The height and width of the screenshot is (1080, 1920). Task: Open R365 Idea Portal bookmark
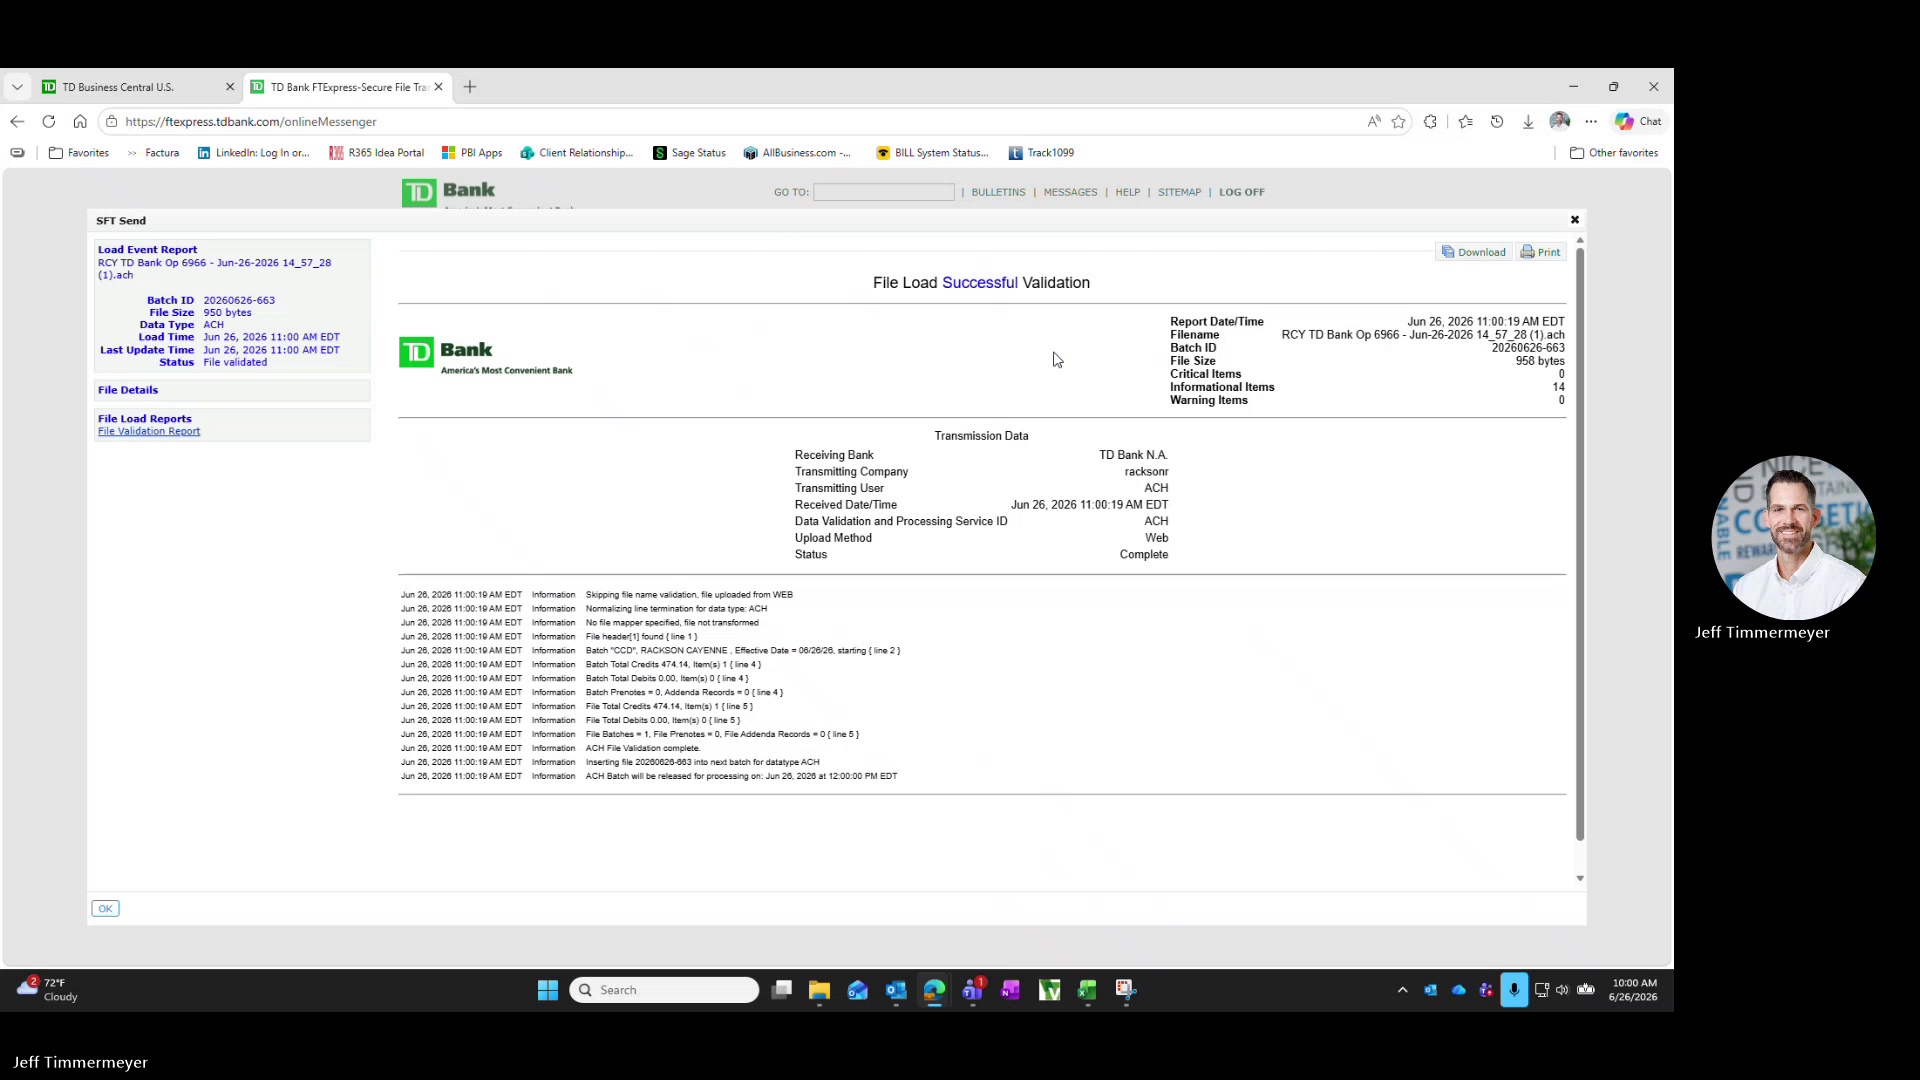[377, 153]
